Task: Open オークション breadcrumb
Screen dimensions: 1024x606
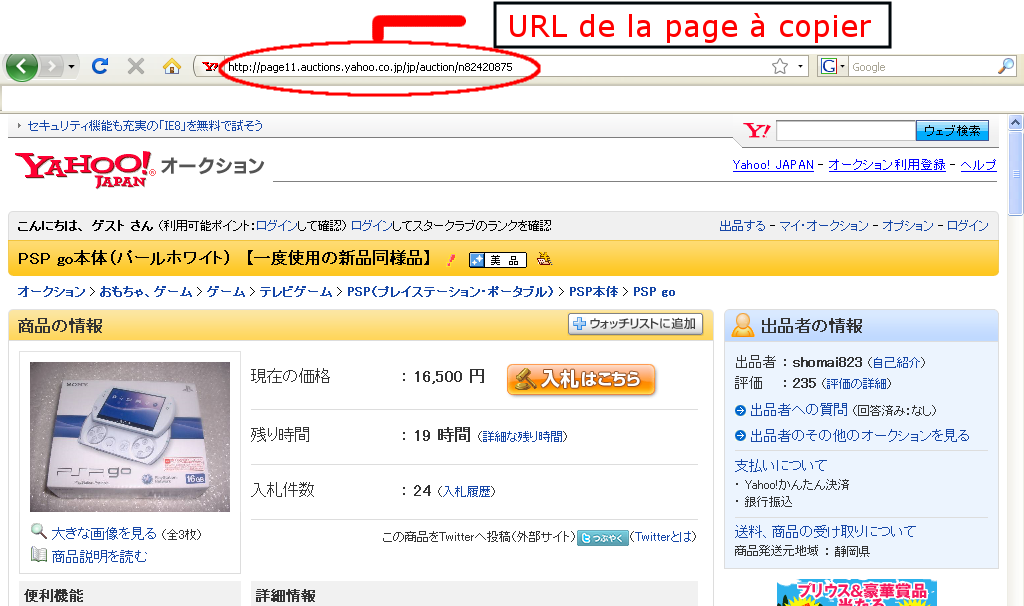Action: tap(52, 291)
